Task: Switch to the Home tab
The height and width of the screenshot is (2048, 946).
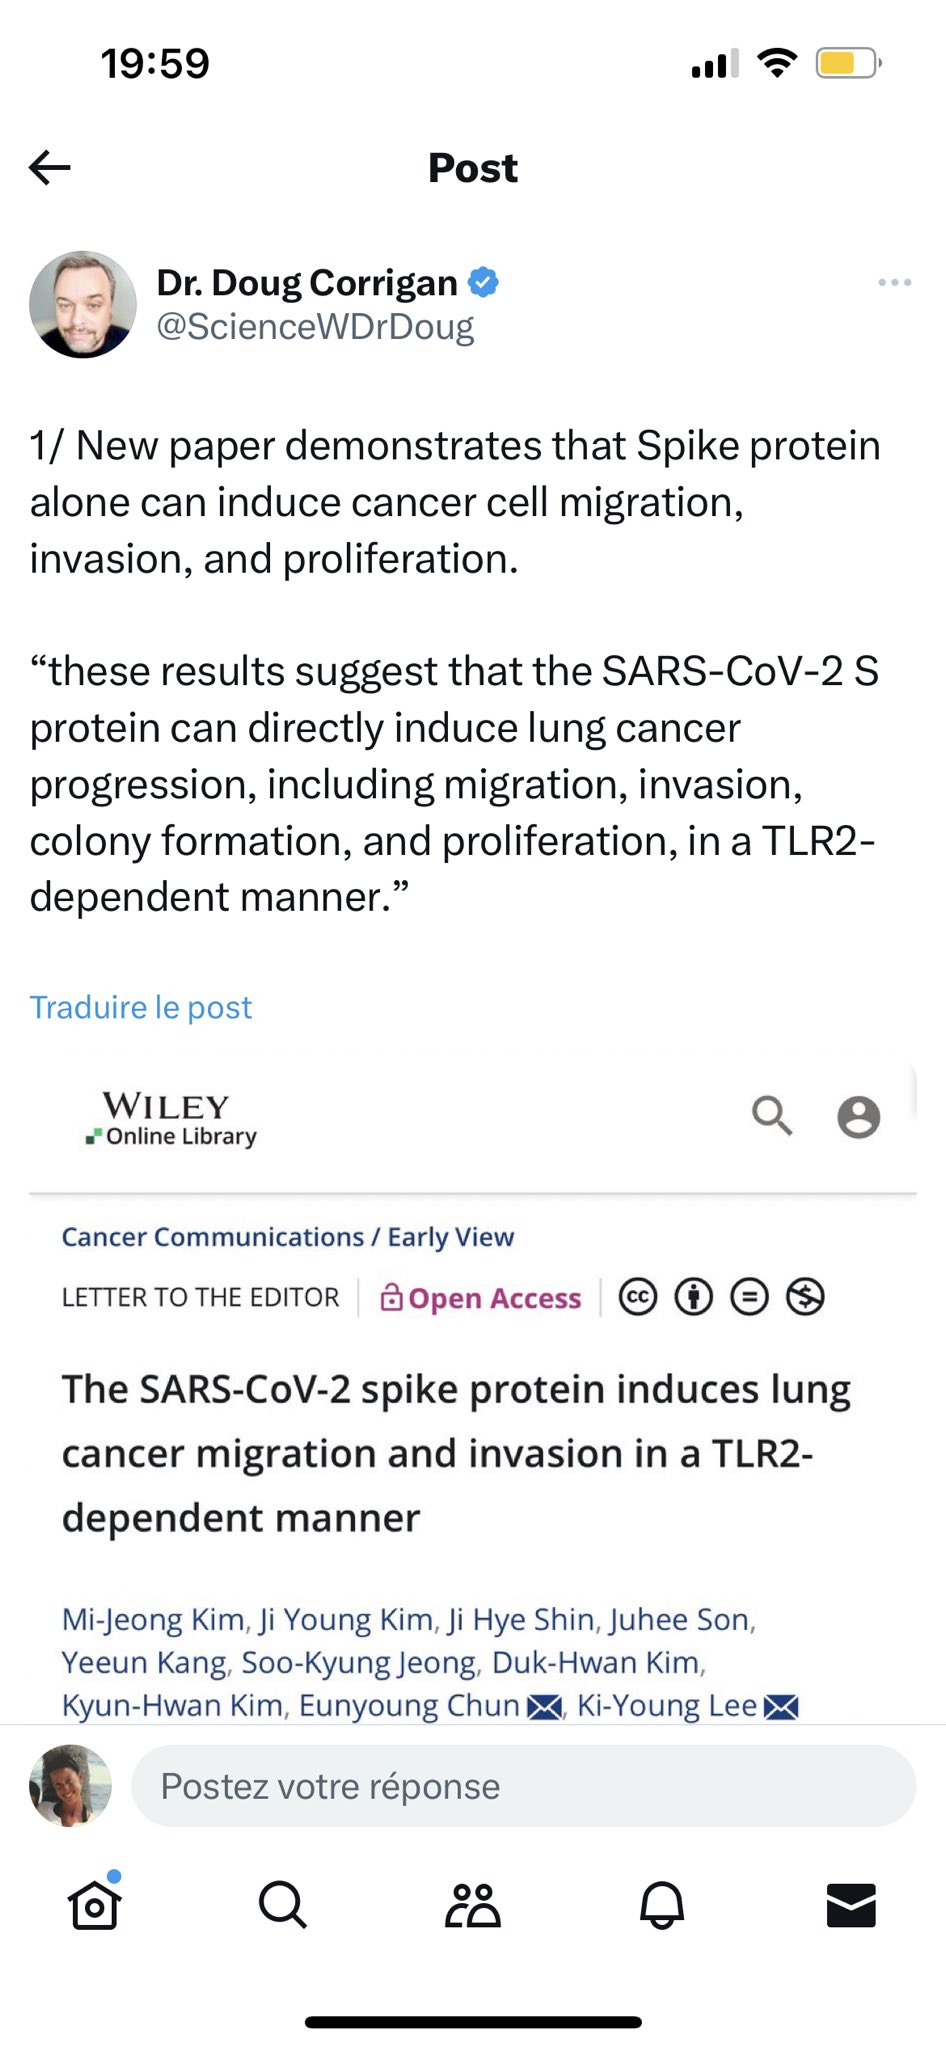Action: click(x=95, y=1904)
